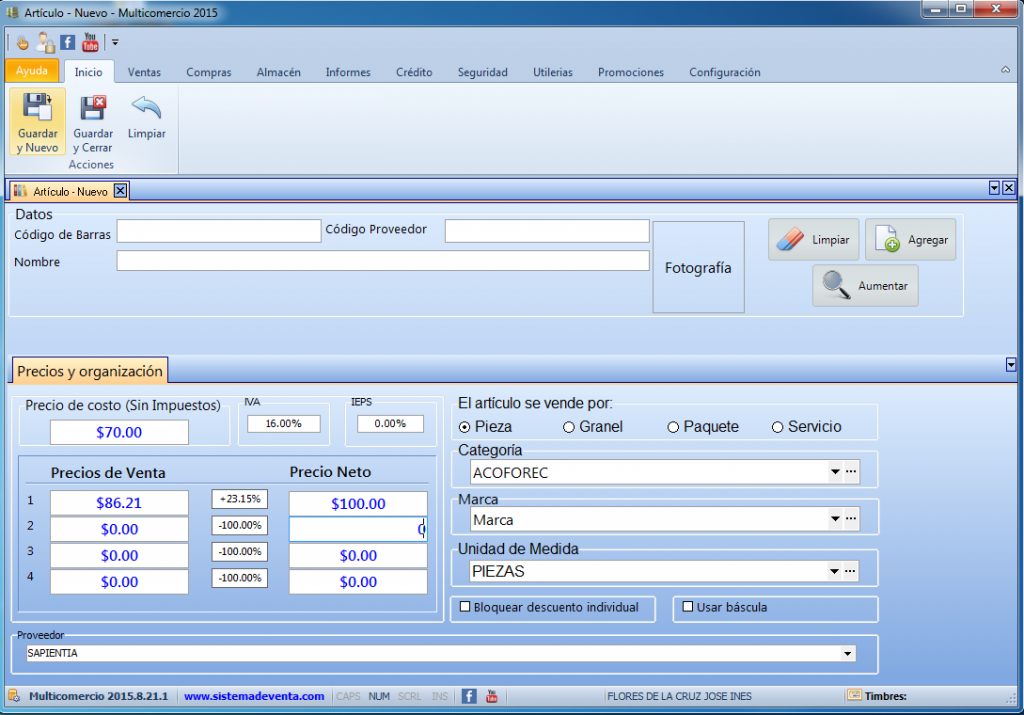Click ellipsis button next to Marca
The width and height of the screenshot is (1024, 715).
pyautogui.click(x=851, y=518)
